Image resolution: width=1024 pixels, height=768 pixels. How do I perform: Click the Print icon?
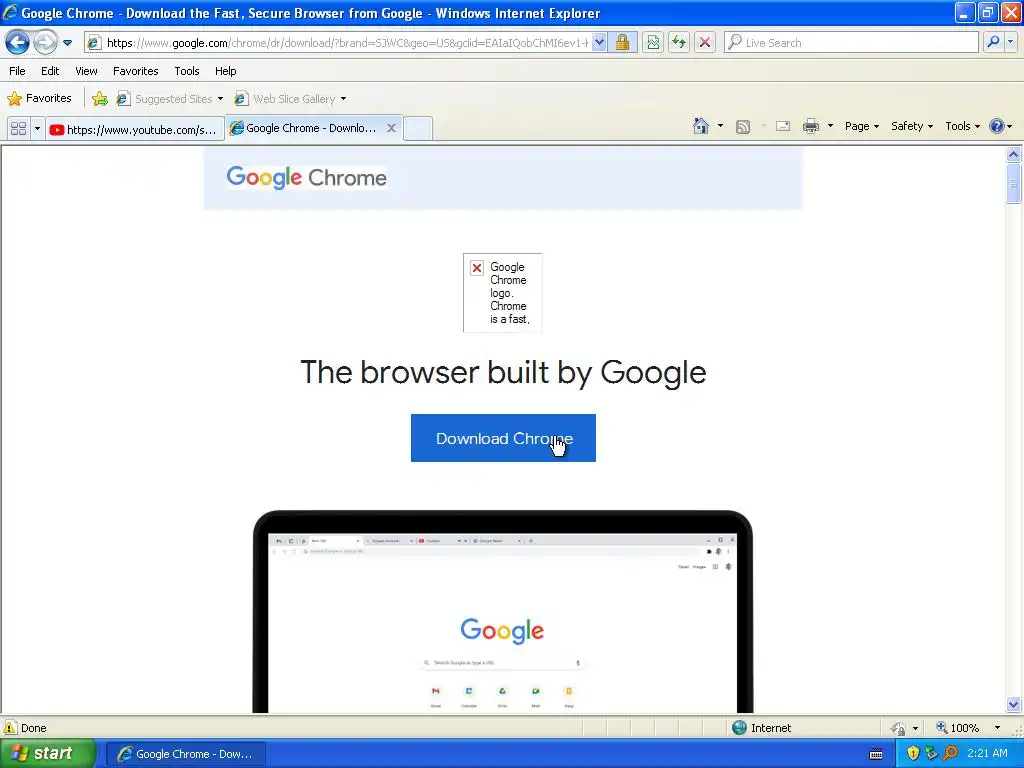pyautogui.click(x=811, y=126)
